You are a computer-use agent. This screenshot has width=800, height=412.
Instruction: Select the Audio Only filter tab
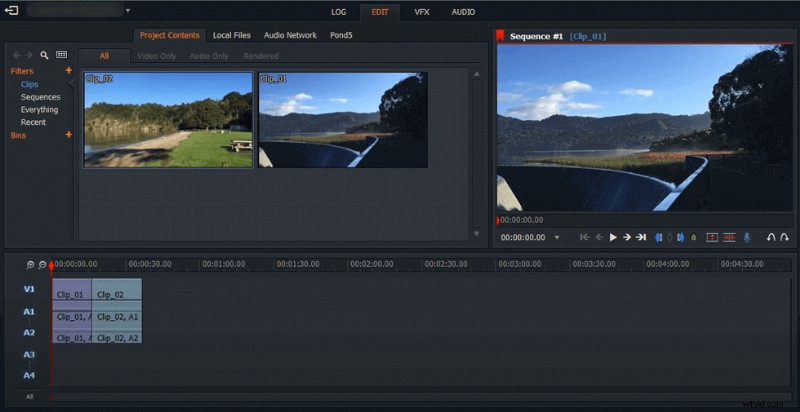tap(209, 56)
